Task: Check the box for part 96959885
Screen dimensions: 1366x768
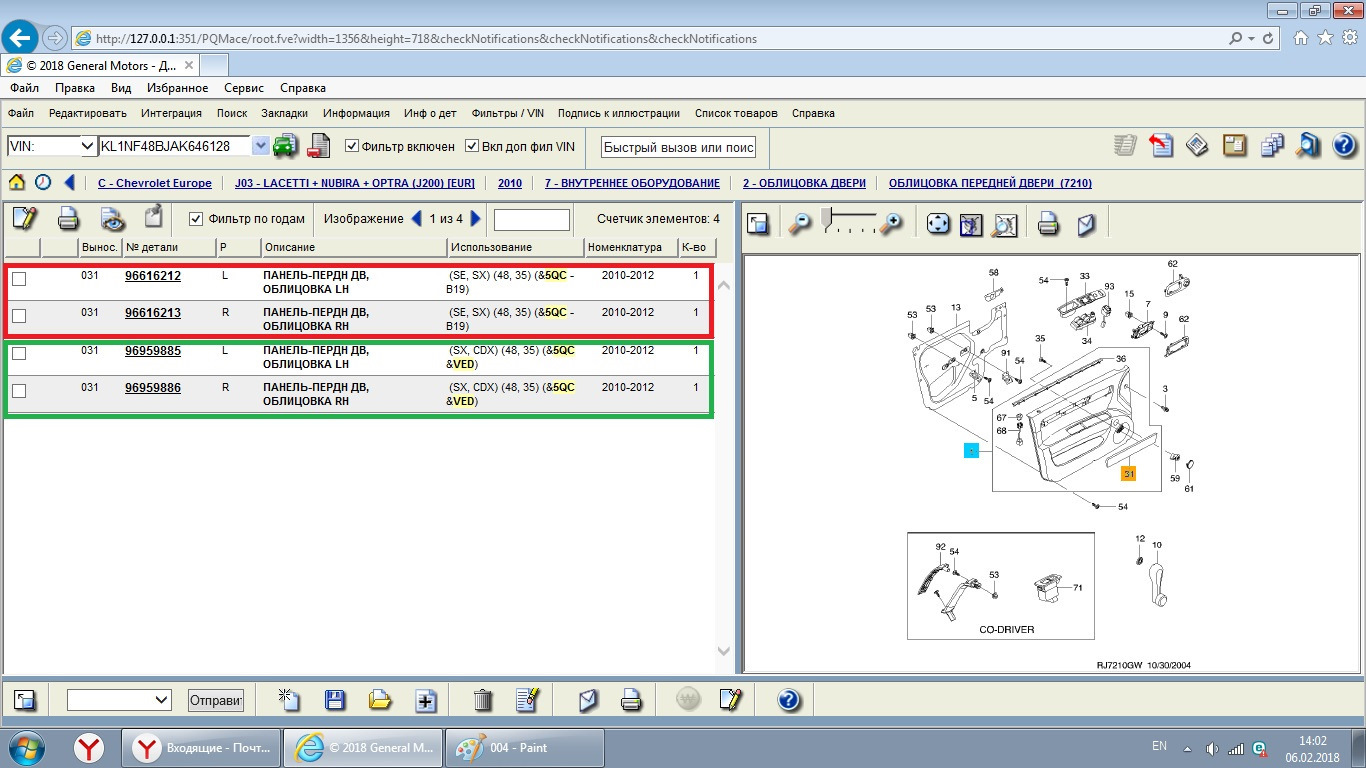Action: pos(19,353)
